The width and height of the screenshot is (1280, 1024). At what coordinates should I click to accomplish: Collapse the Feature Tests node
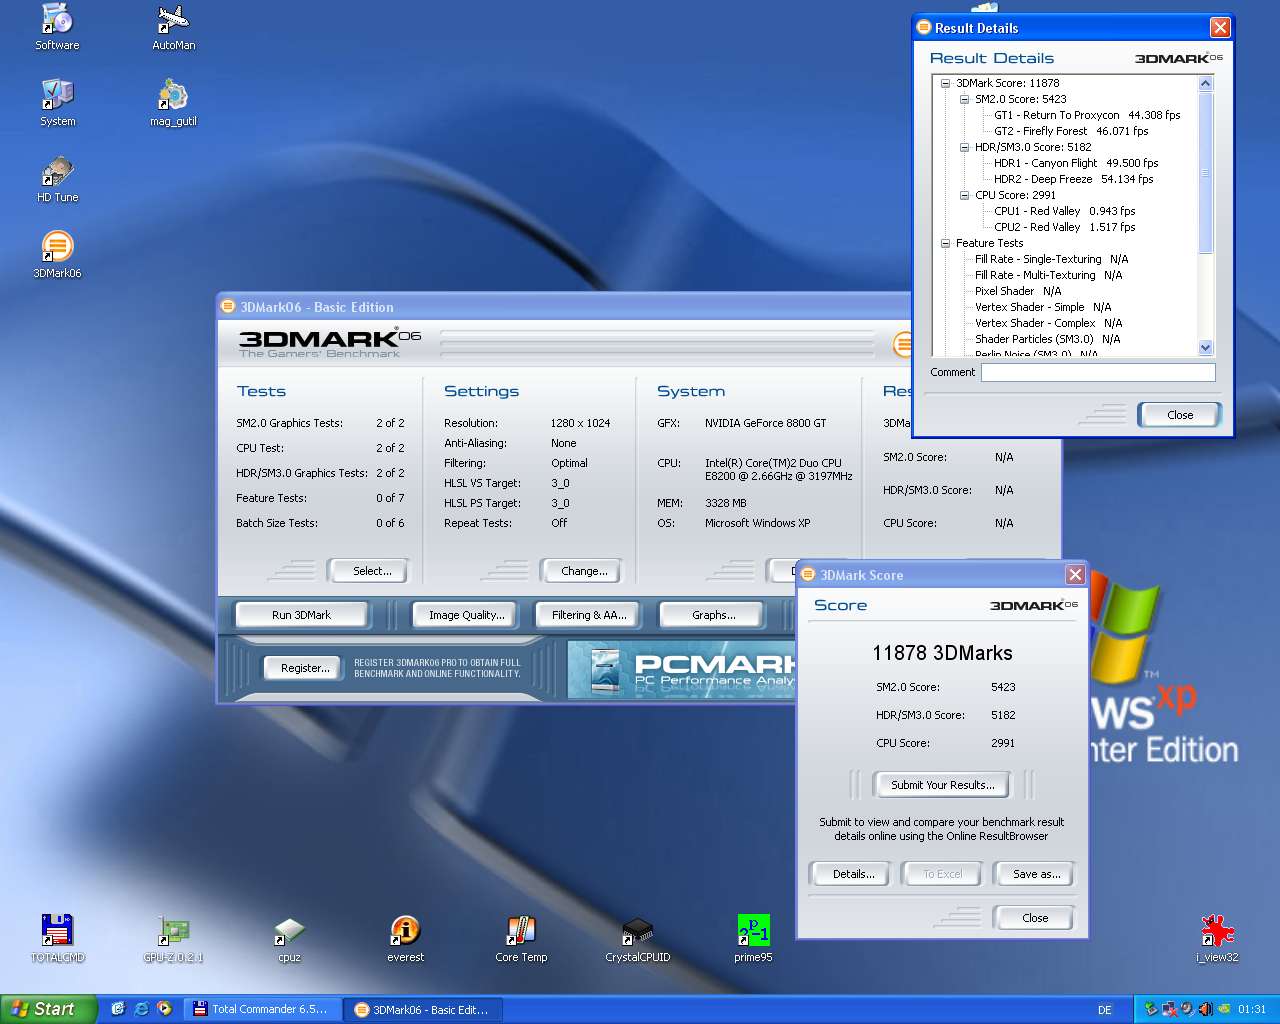pyautogui.click(x=945, y=243)
